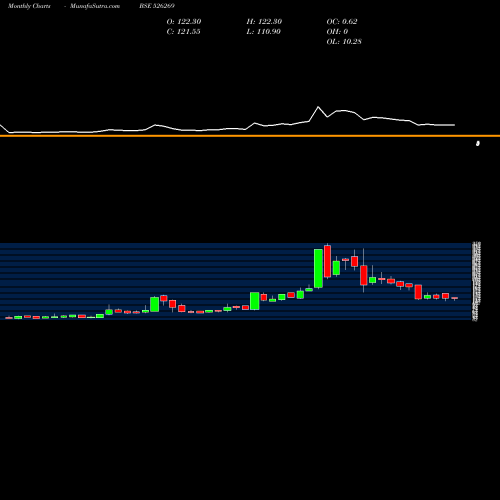Click the close value 'C: 121.55'
The image size is (500, 500).
click(183, 32)
